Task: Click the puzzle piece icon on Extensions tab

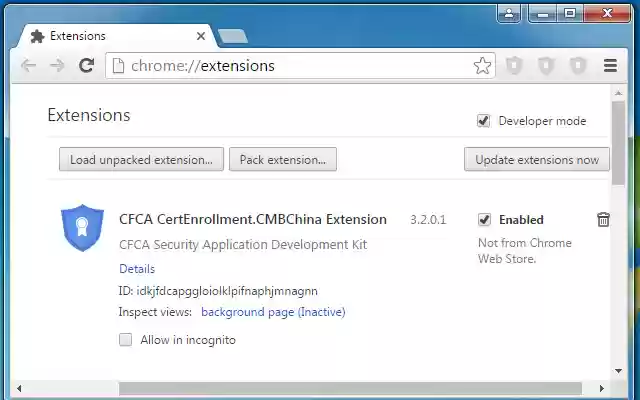Action: coord(38,36)
